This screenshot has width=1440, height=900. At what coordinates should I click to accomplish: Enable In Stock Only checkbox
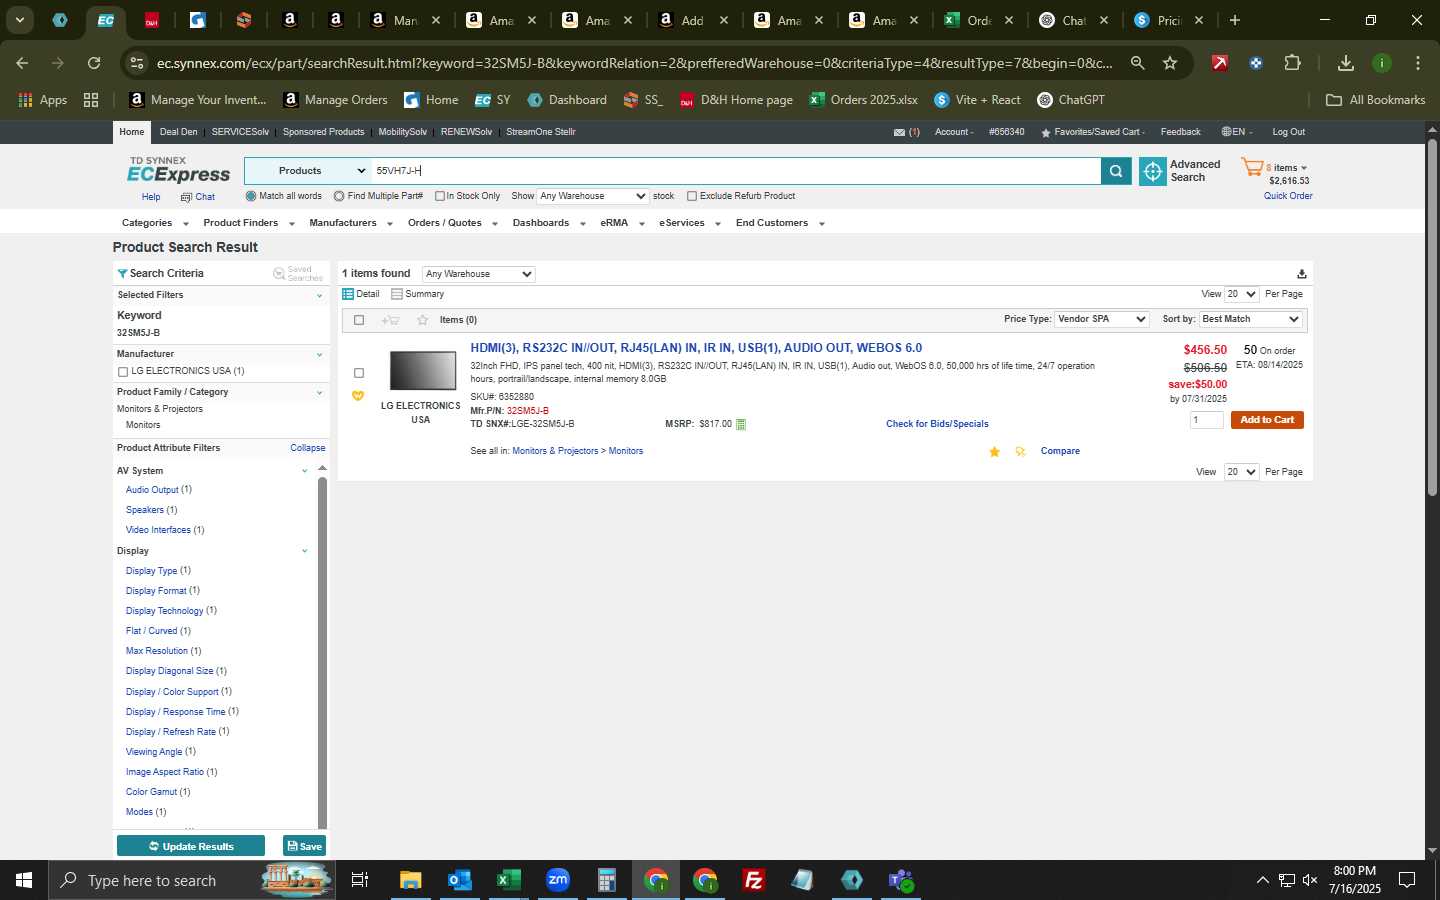point(440,196)
